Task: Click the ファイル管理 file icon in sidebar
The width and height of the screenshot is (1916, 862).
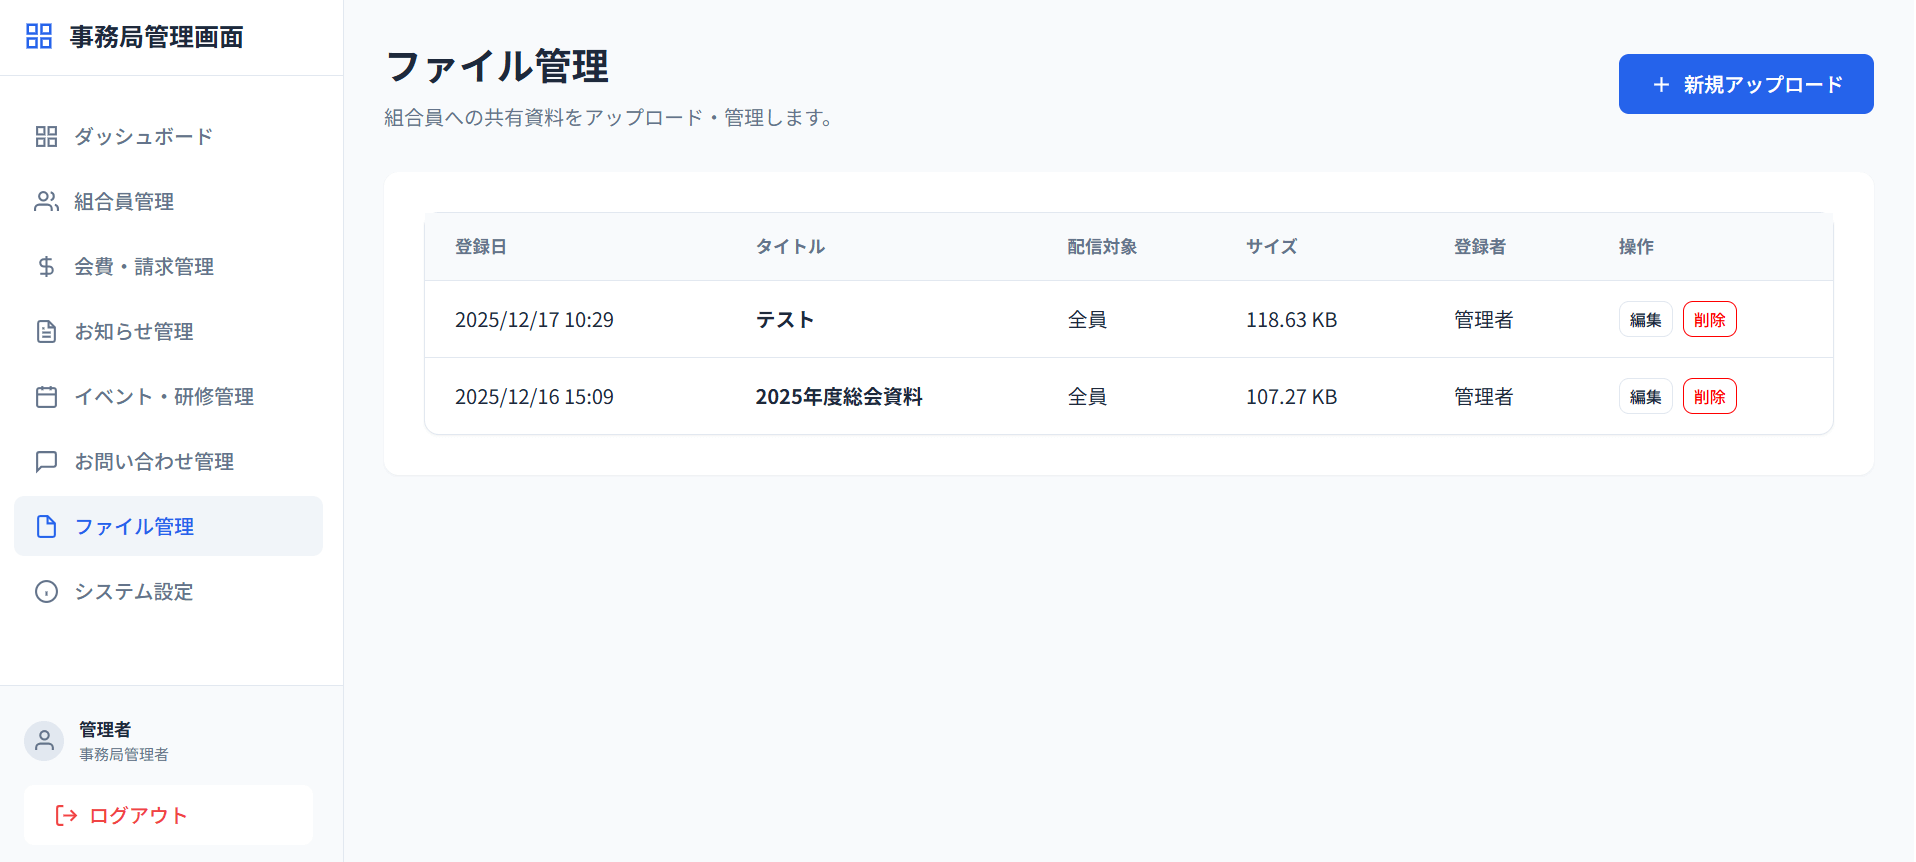Action: pos(46,527)
